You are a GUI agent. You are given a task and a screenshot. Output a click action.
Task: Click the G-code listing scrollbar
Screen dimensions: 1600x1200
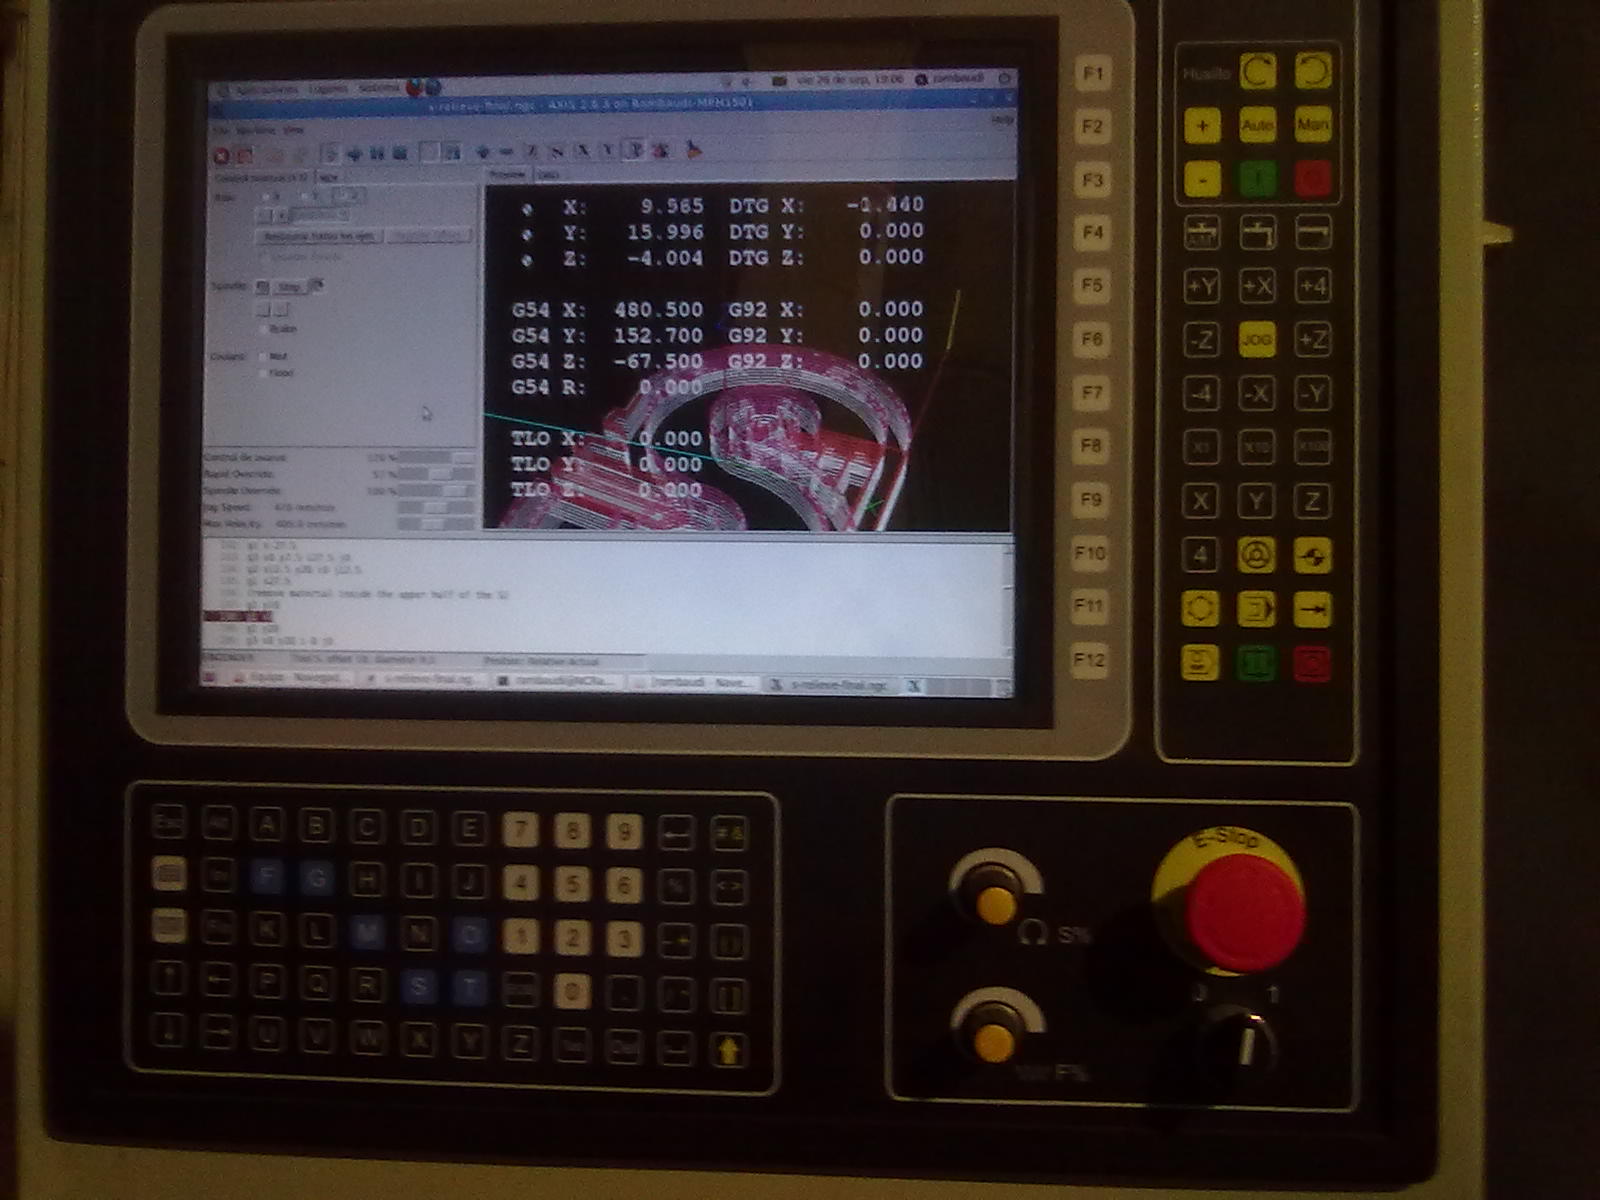(x=1008, y=598)
